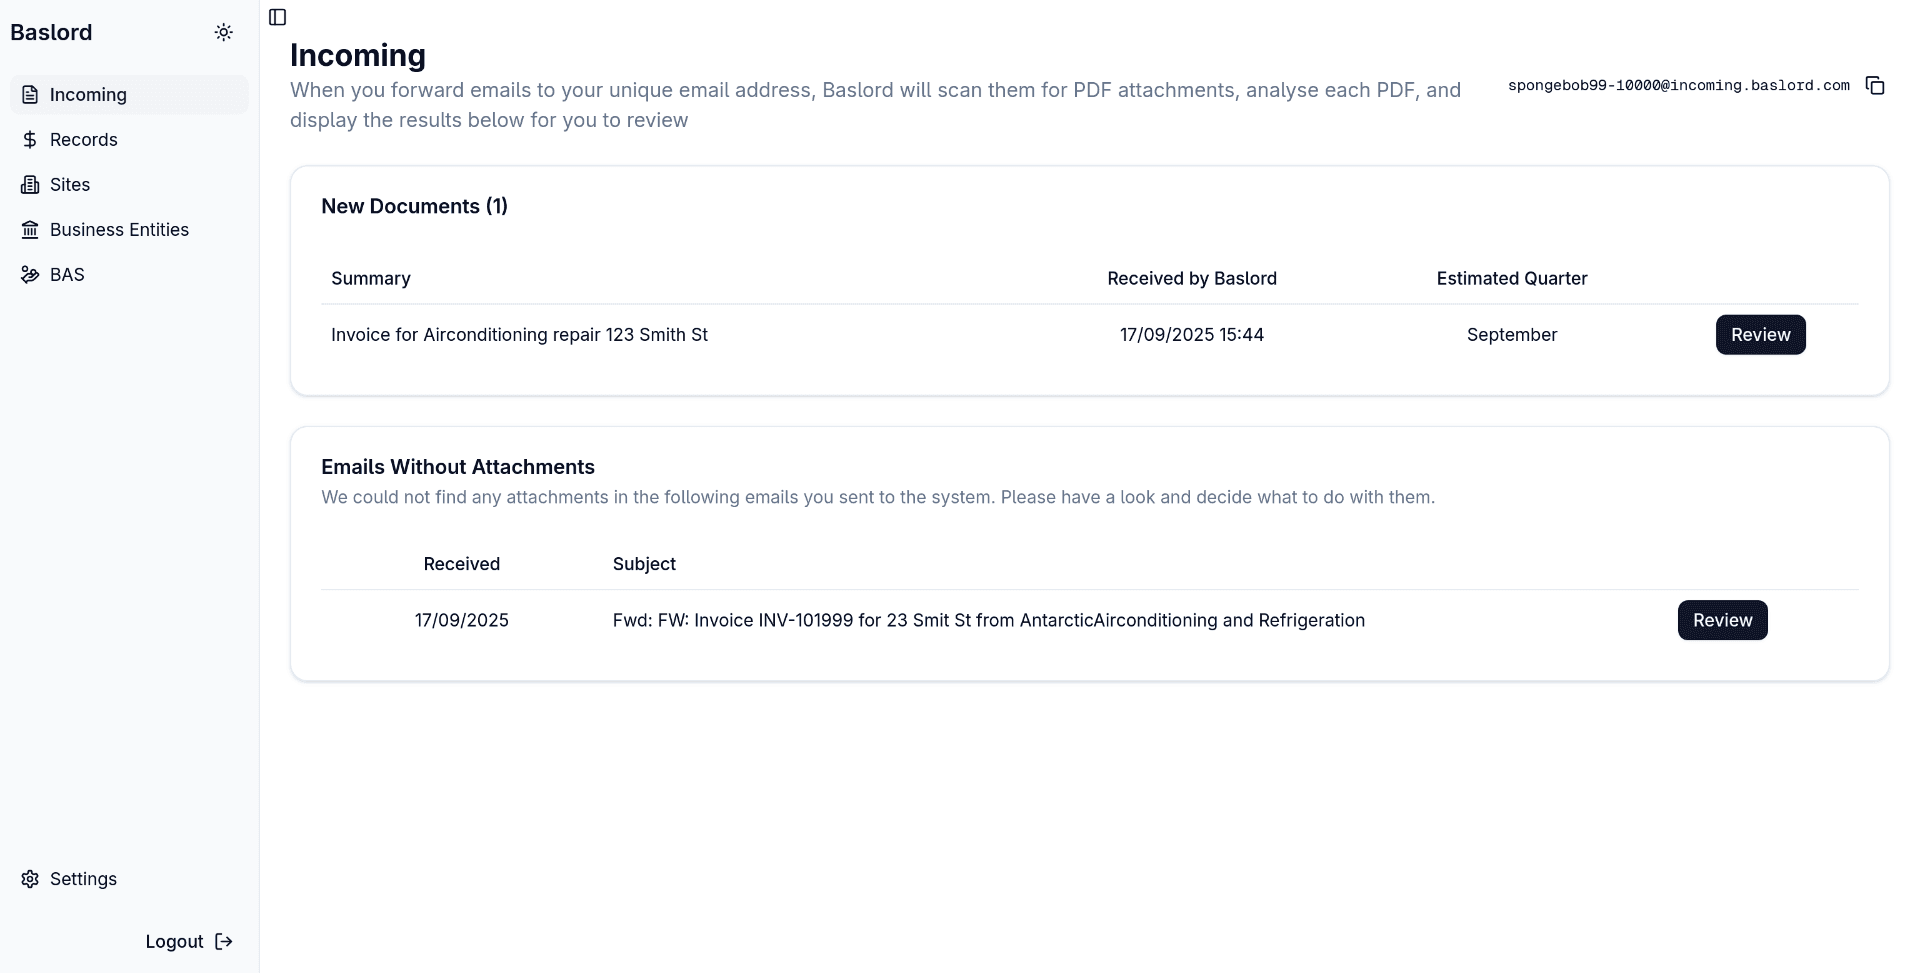Open Settings via the gear icon
Image resolution: width=1920 pixels, height=973 pixels.
[x=30, y=879]
